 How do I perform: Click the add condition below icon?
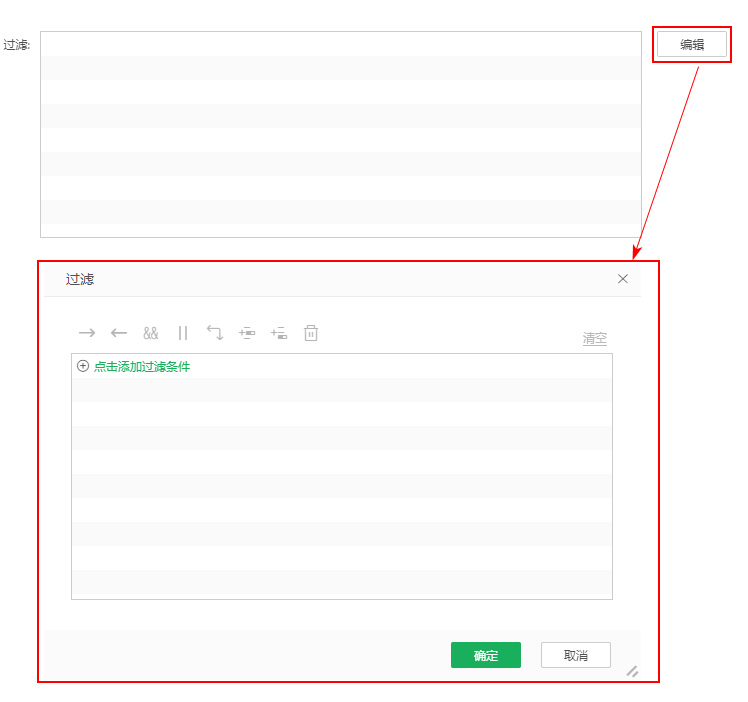click(279, 333)
